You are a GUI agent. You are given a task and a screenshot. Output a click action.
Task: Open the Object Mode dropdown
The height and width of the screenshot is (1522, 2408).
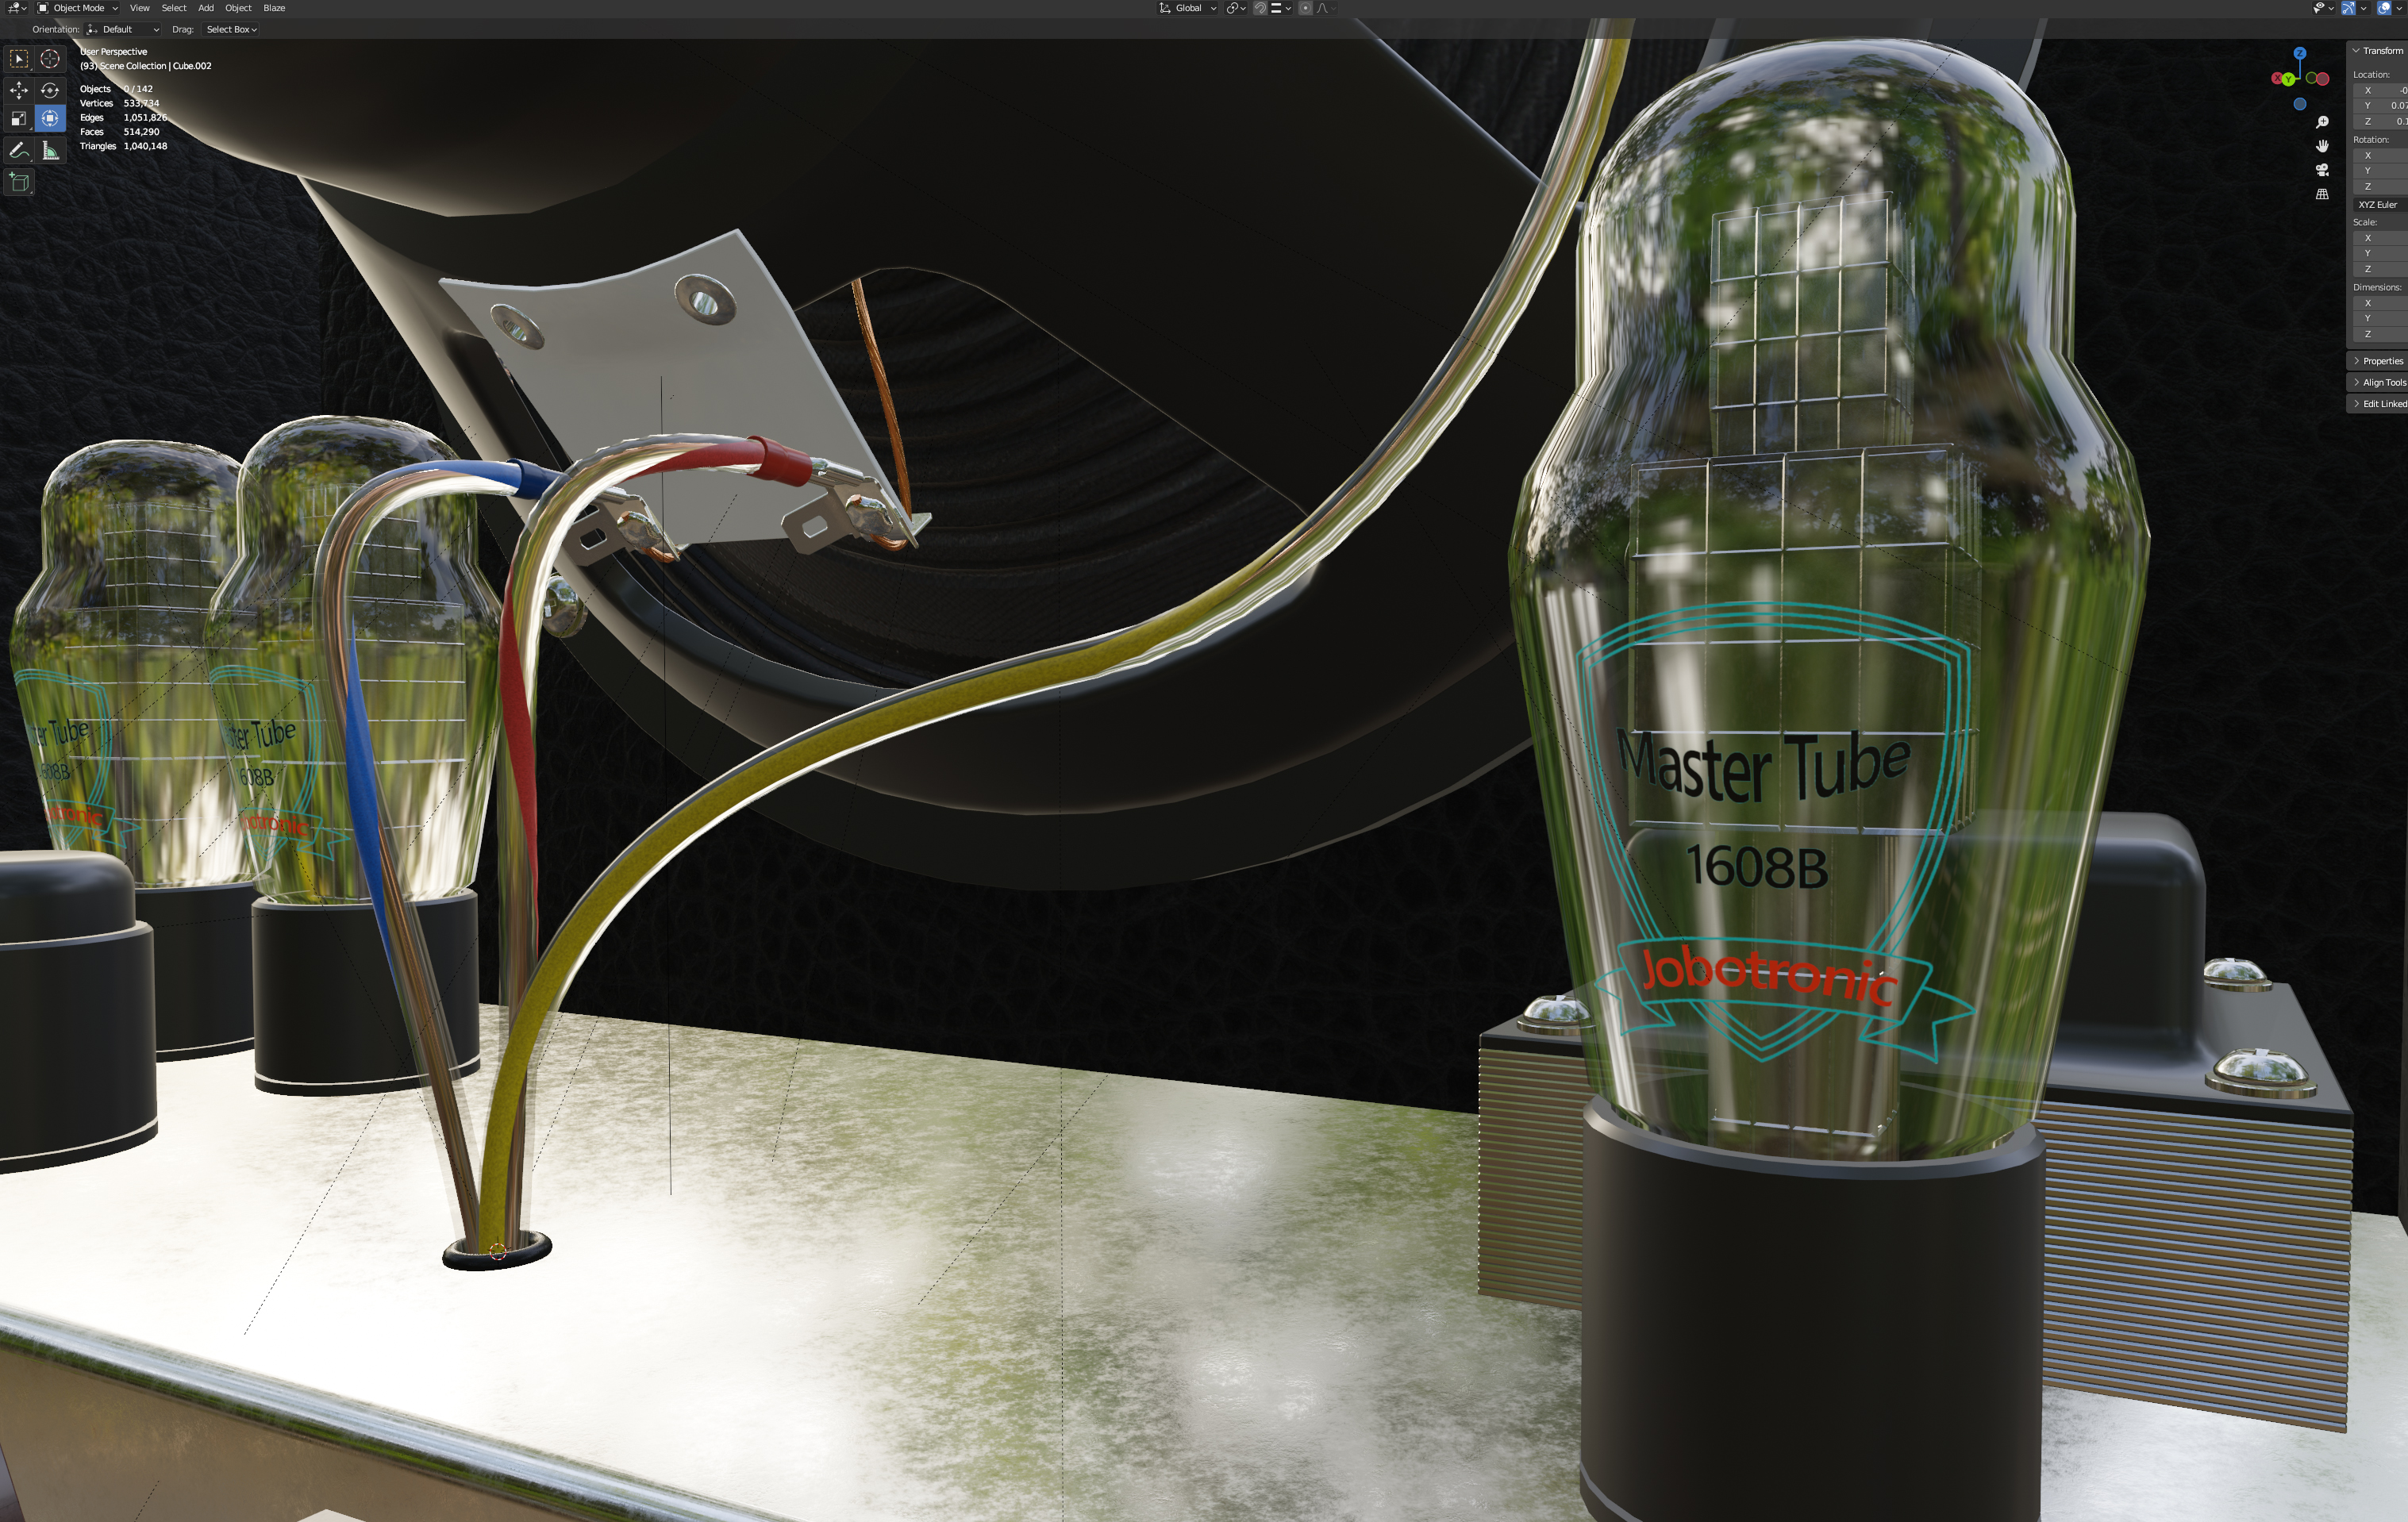pyautogui.click(x=78, y=8)
